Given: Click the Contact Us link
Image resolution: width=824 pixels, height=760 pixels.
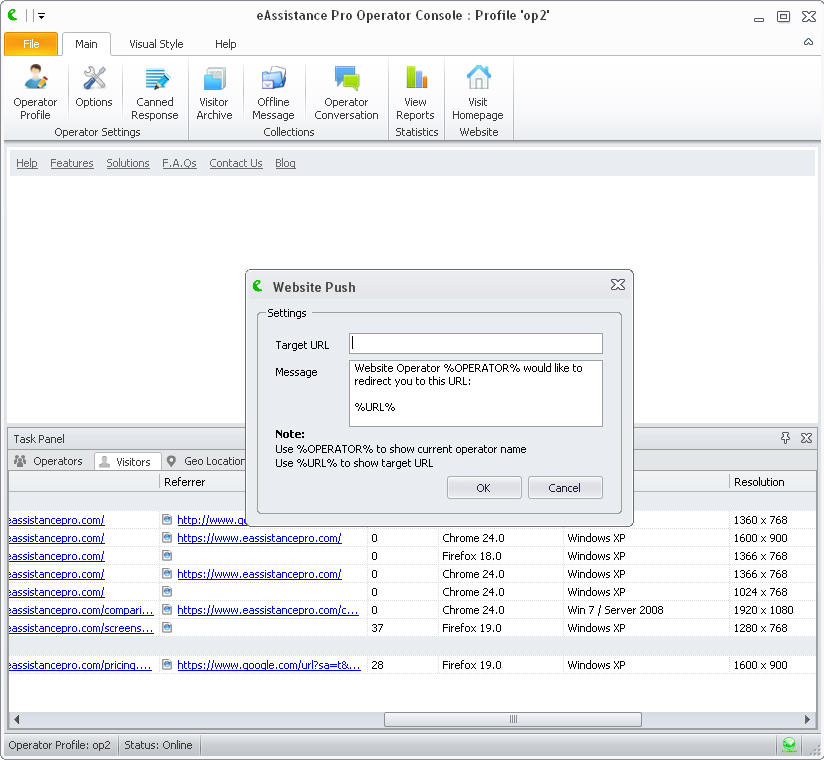Looking at the screenshot, I should pos(236,163).
